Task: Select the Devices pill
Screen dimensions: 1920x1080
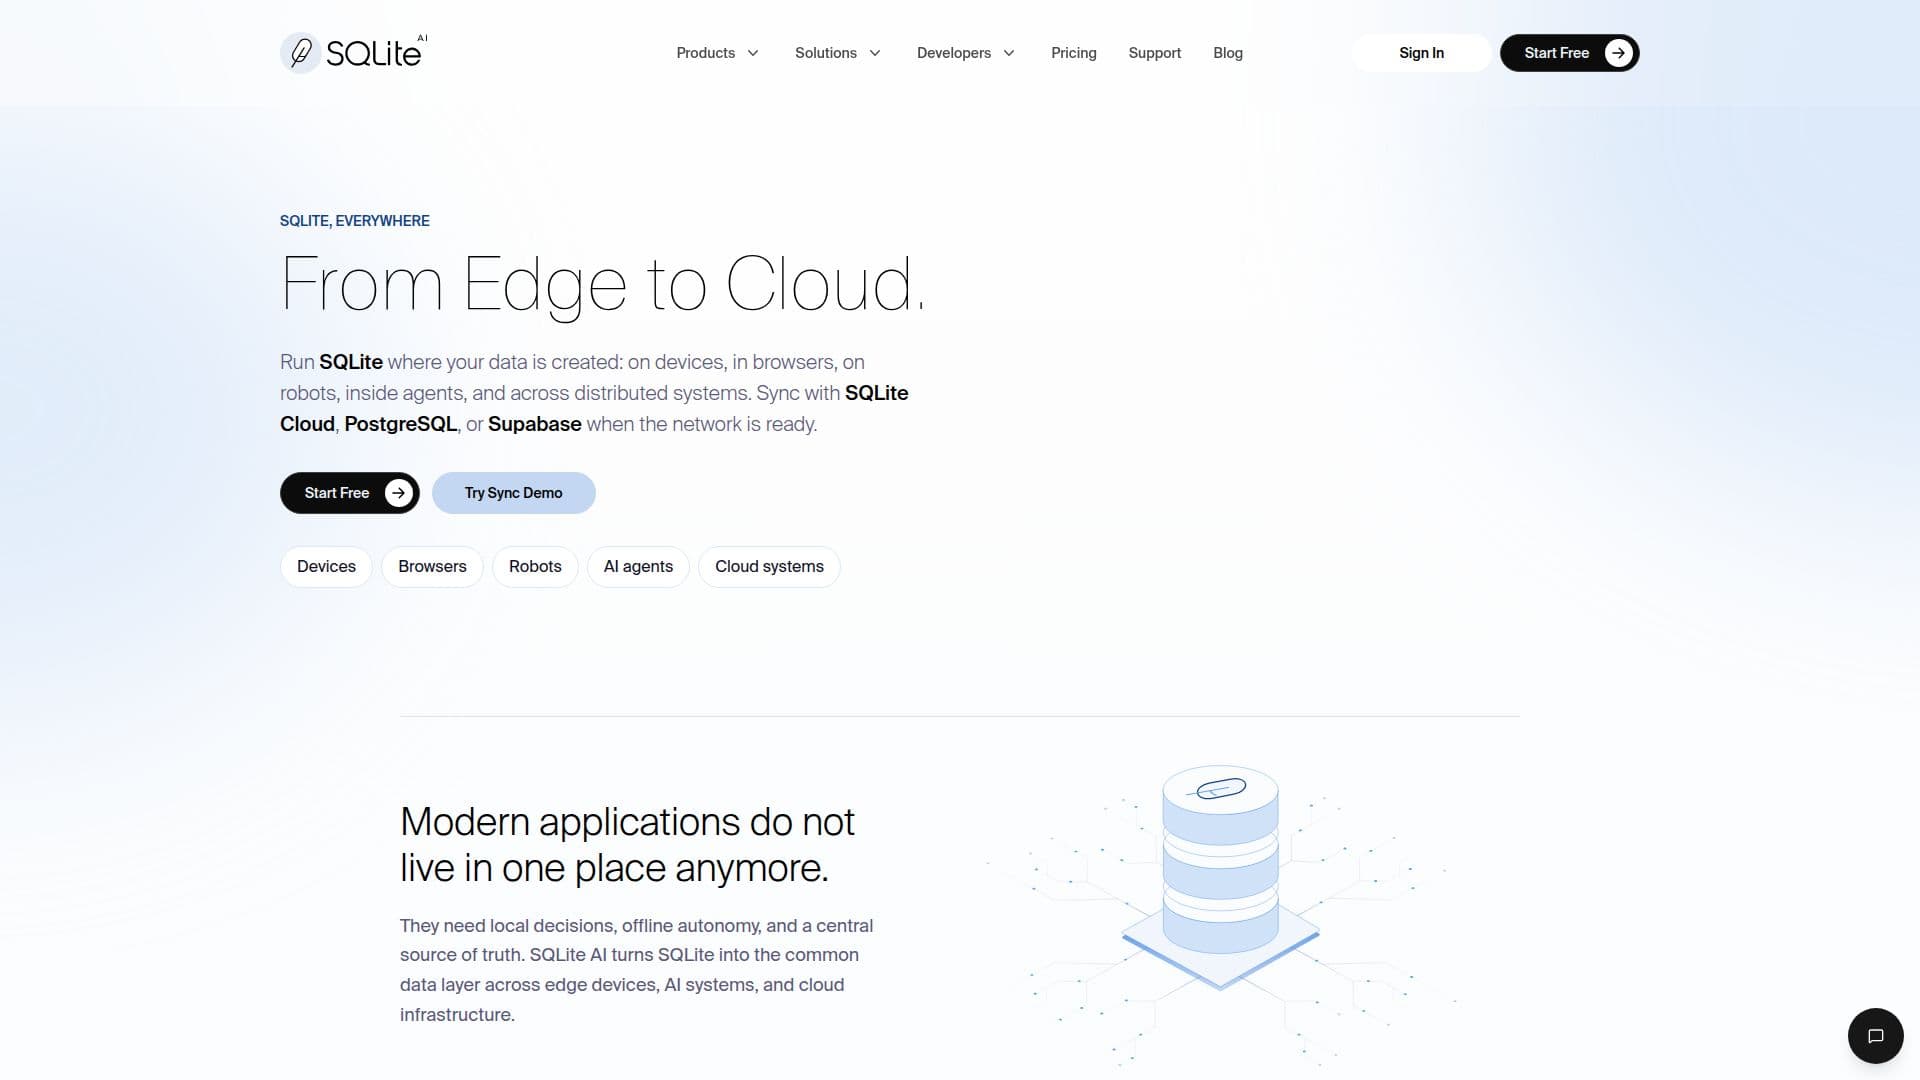Action: 326,567
